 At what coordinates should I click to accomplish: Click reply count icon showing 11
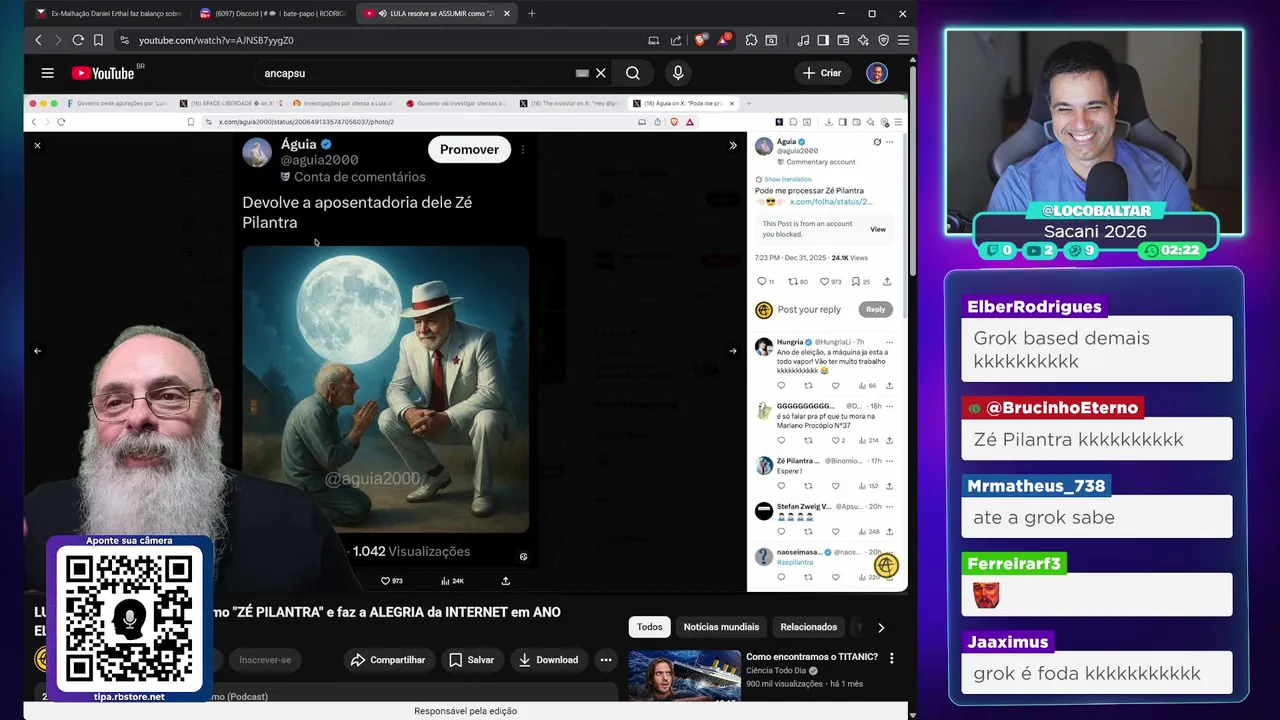764,282
